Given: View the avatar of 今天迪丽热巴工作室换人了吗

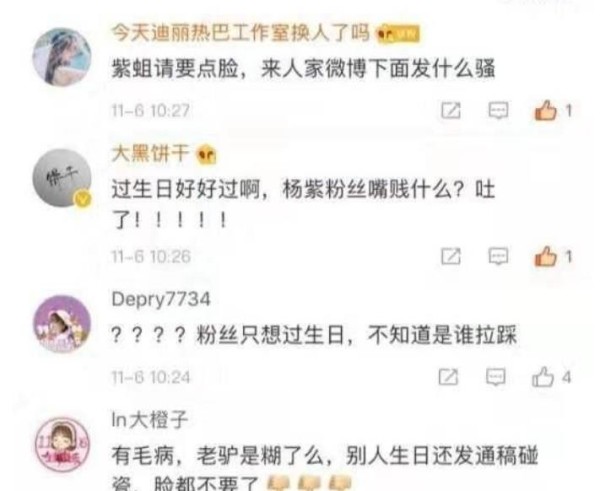Looking at the screenshot, I should pos(62,57).
